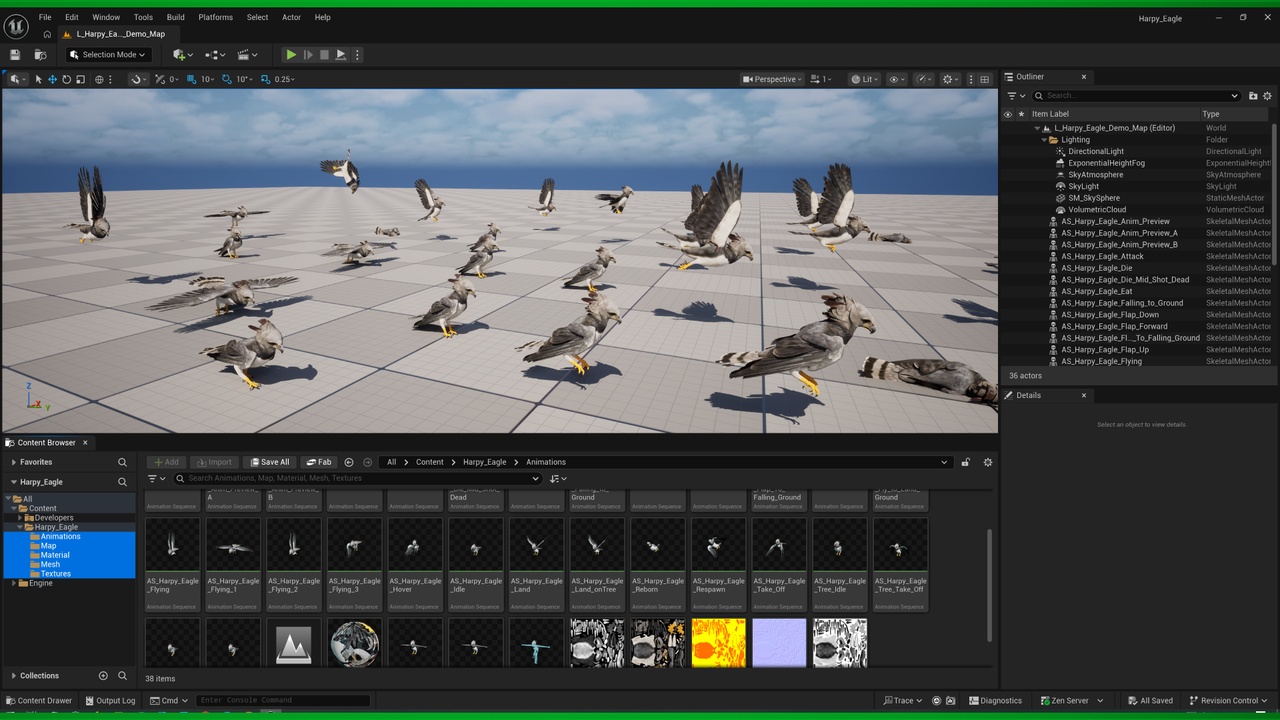1280x720 pixels.
Task: Expand the Collections section
Action: point(13,676)
